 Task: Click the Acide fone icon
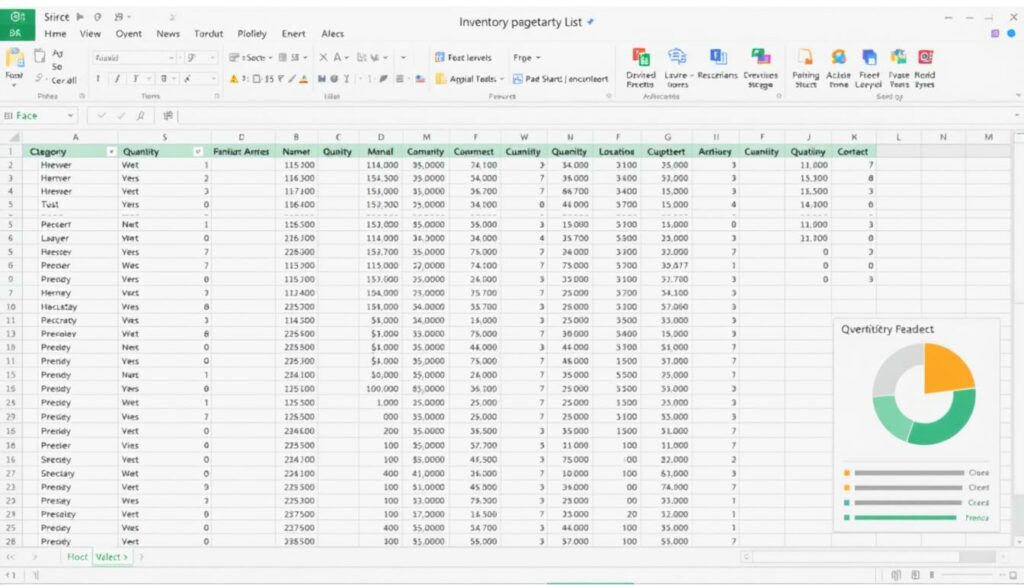(838, 57)
